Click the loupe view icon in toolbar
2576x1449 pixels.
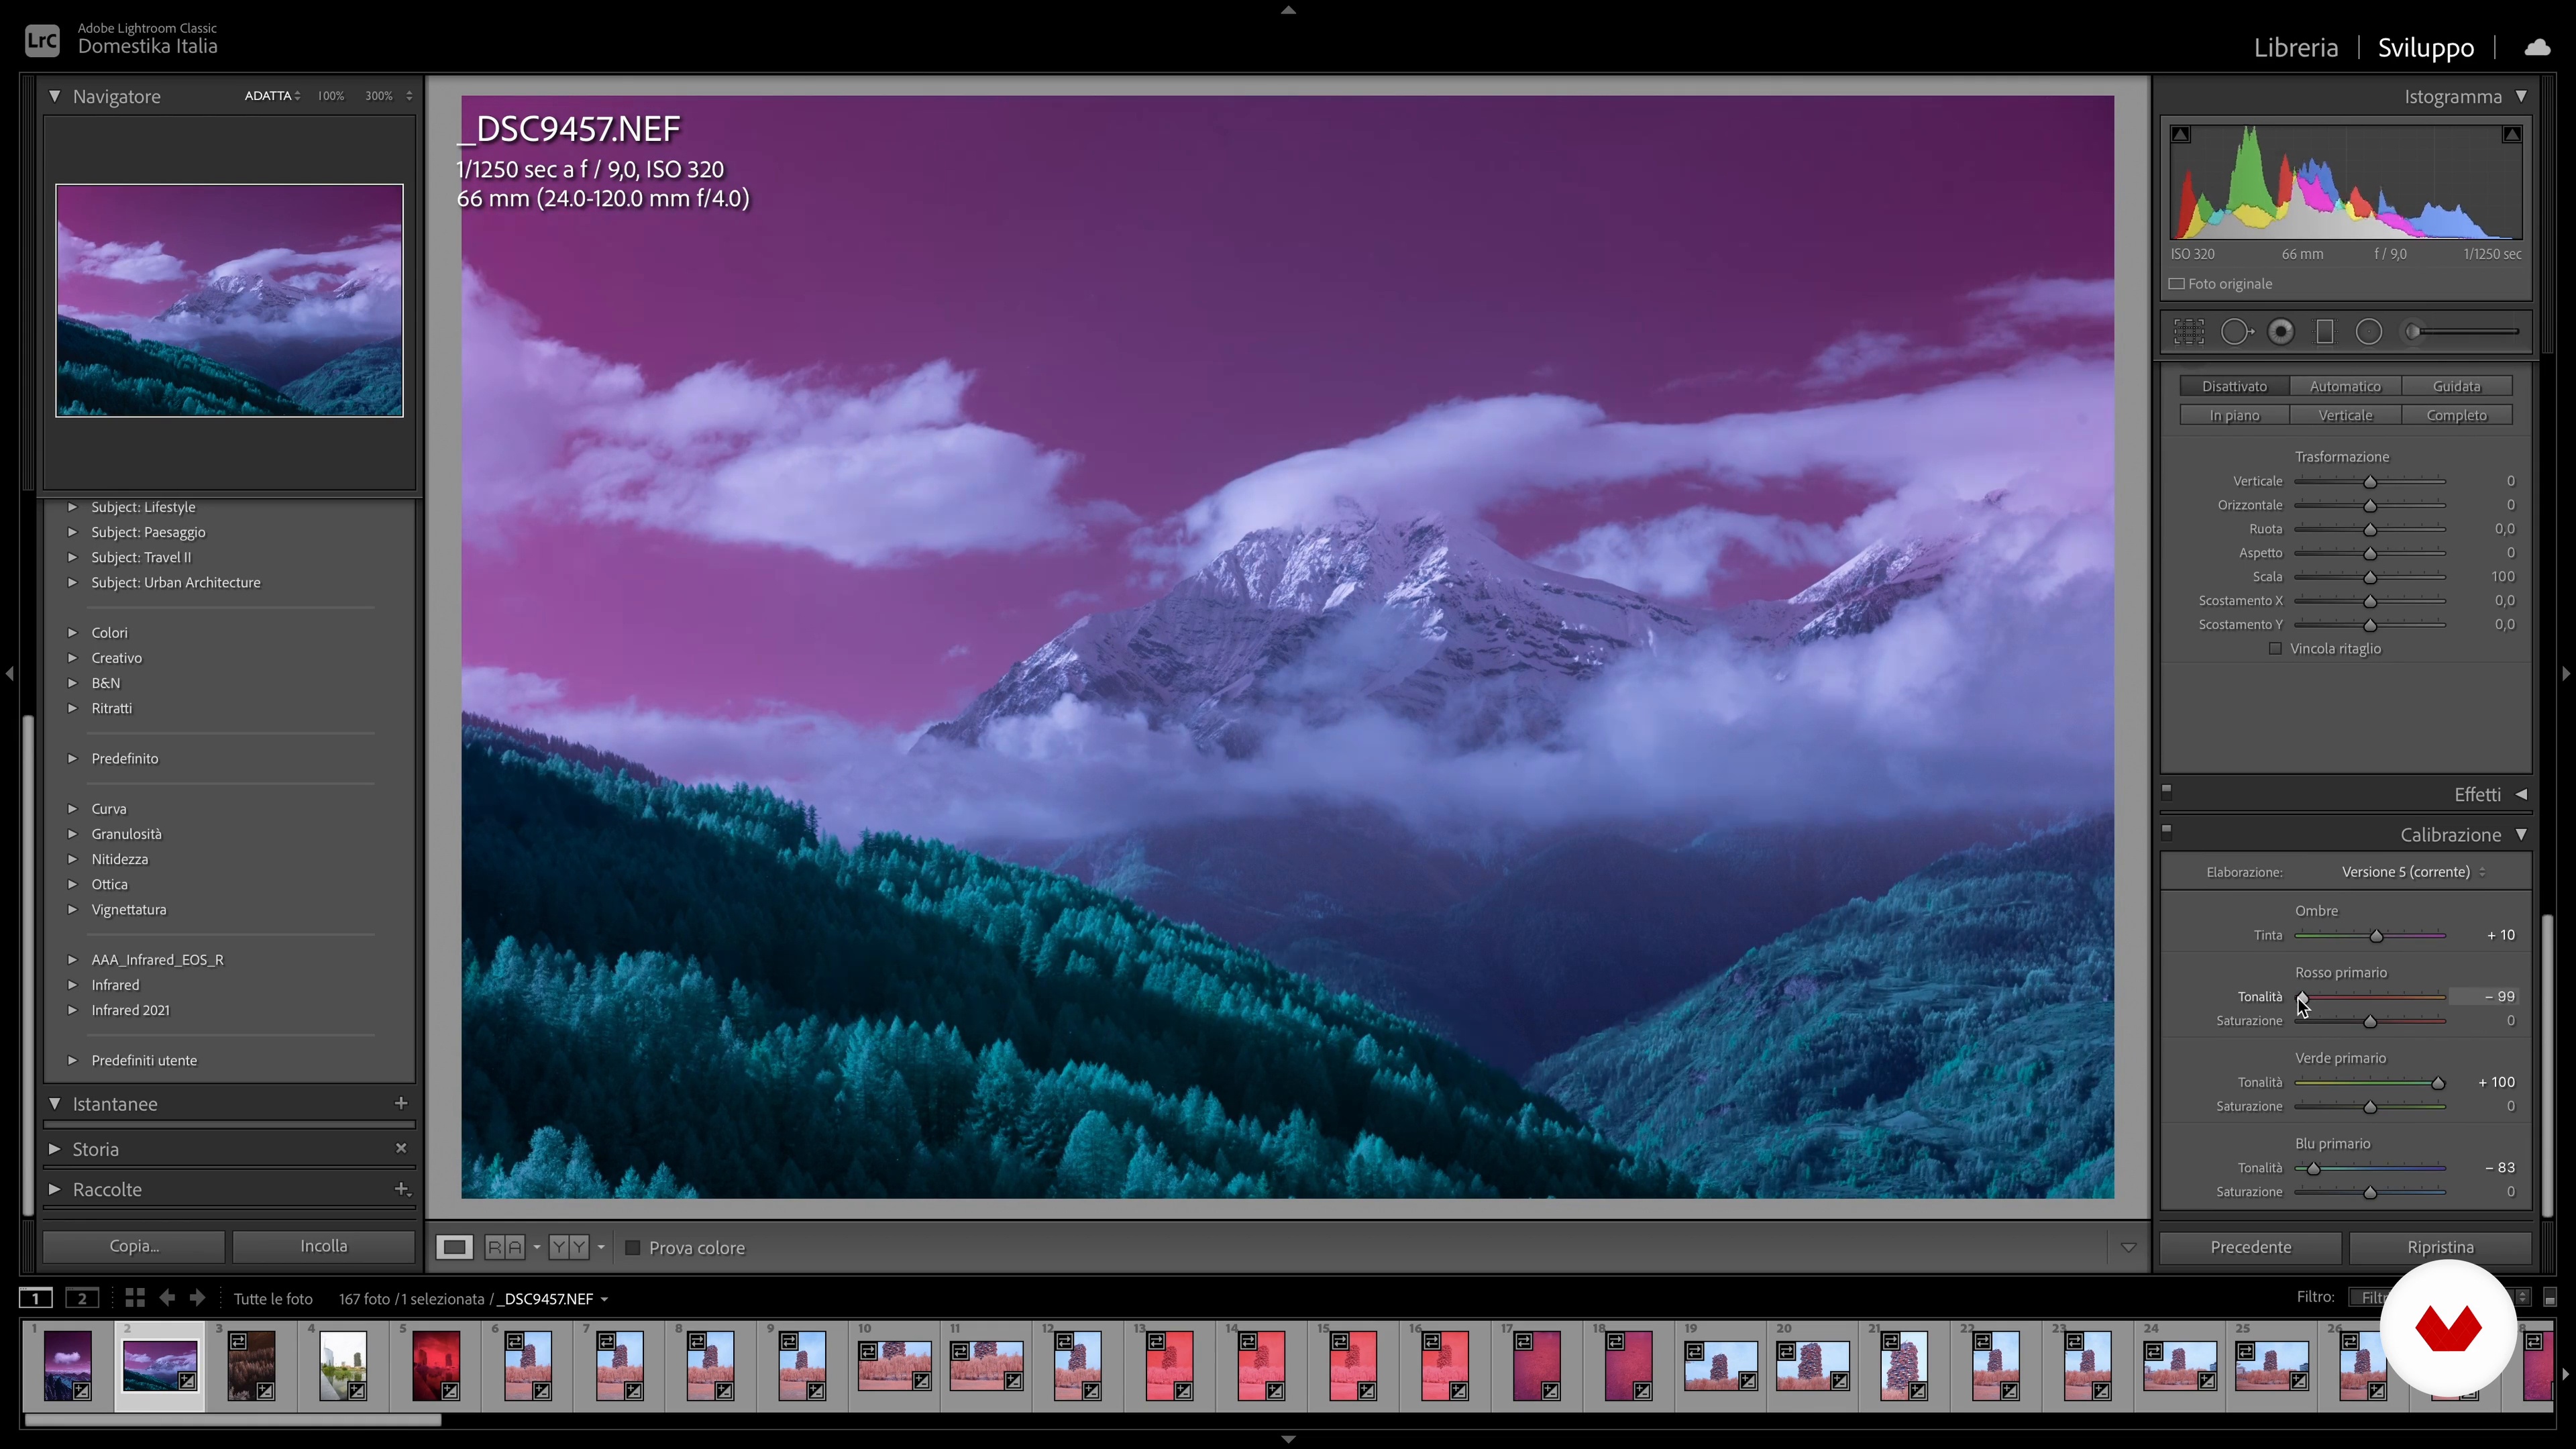click(x=454, y=1247)
